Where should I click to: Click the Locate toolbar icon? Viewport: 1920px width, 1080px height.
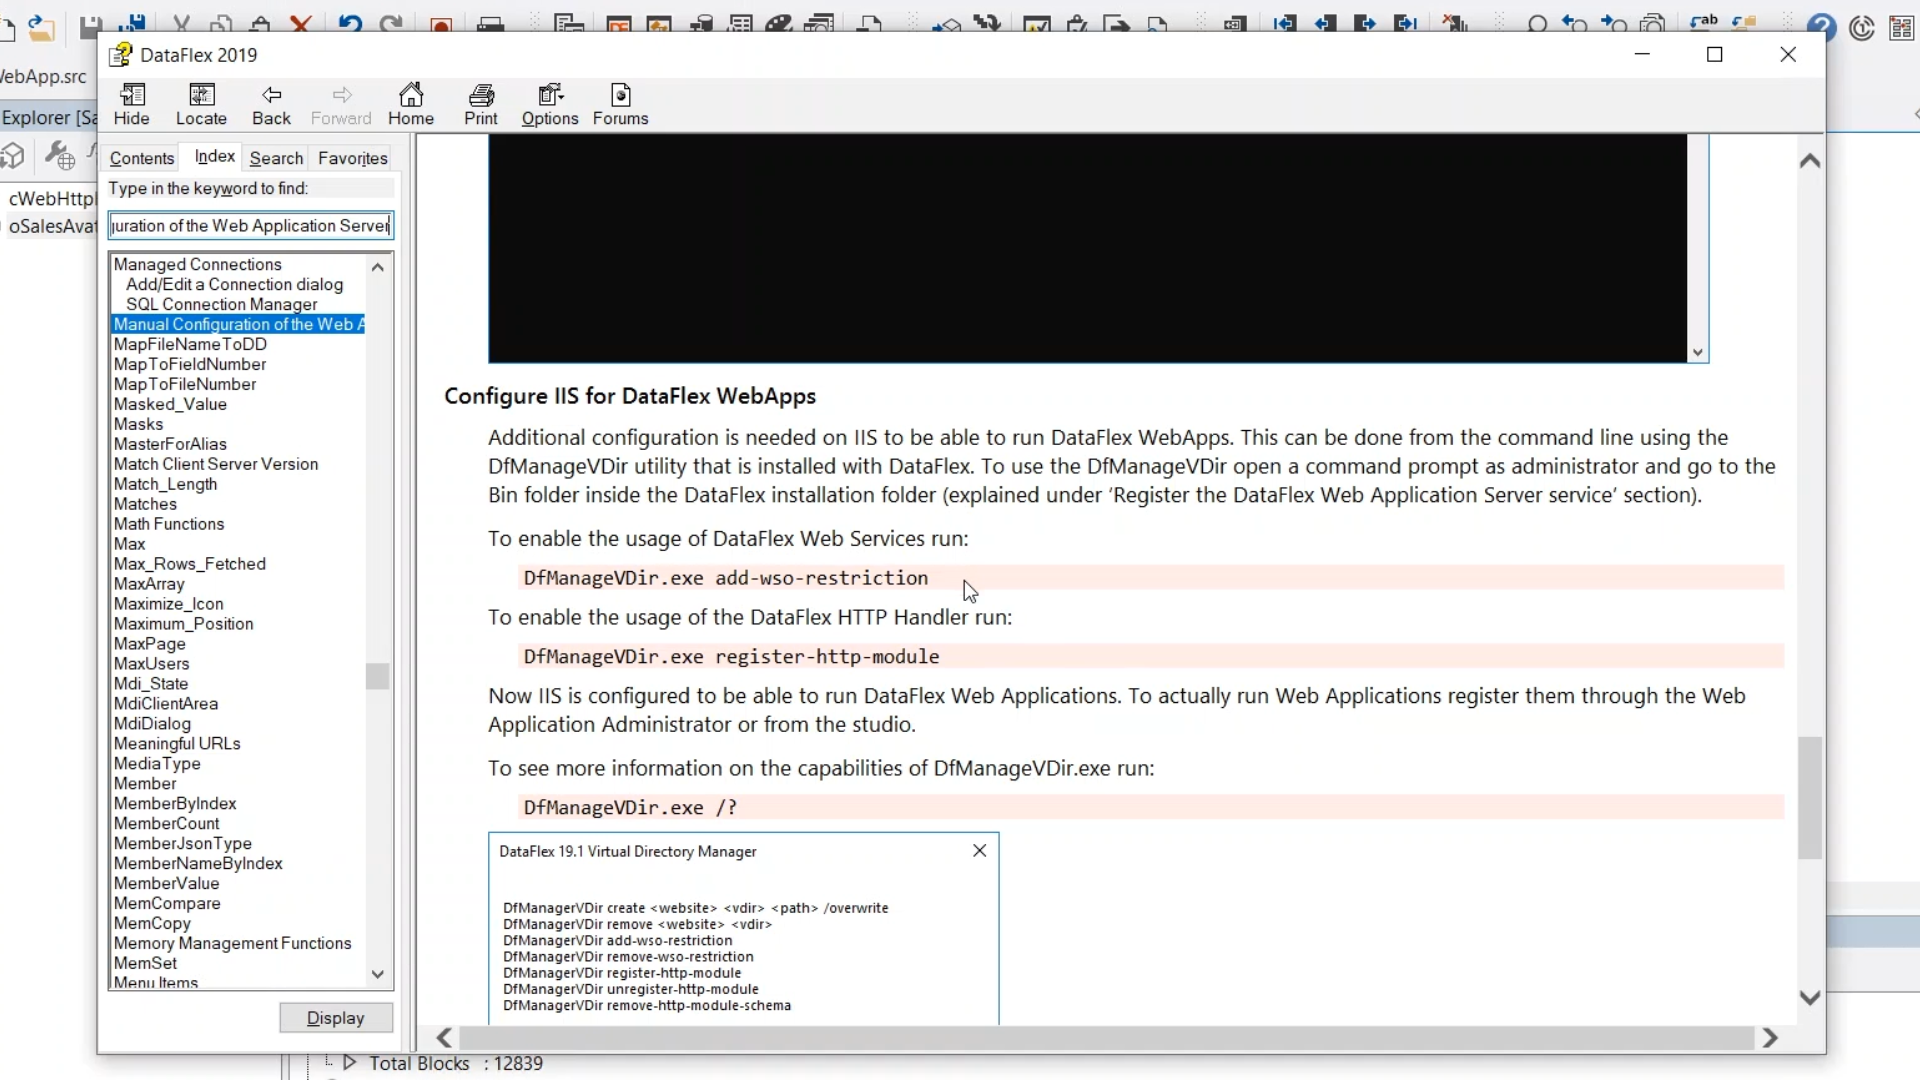[x=201, y=104]
